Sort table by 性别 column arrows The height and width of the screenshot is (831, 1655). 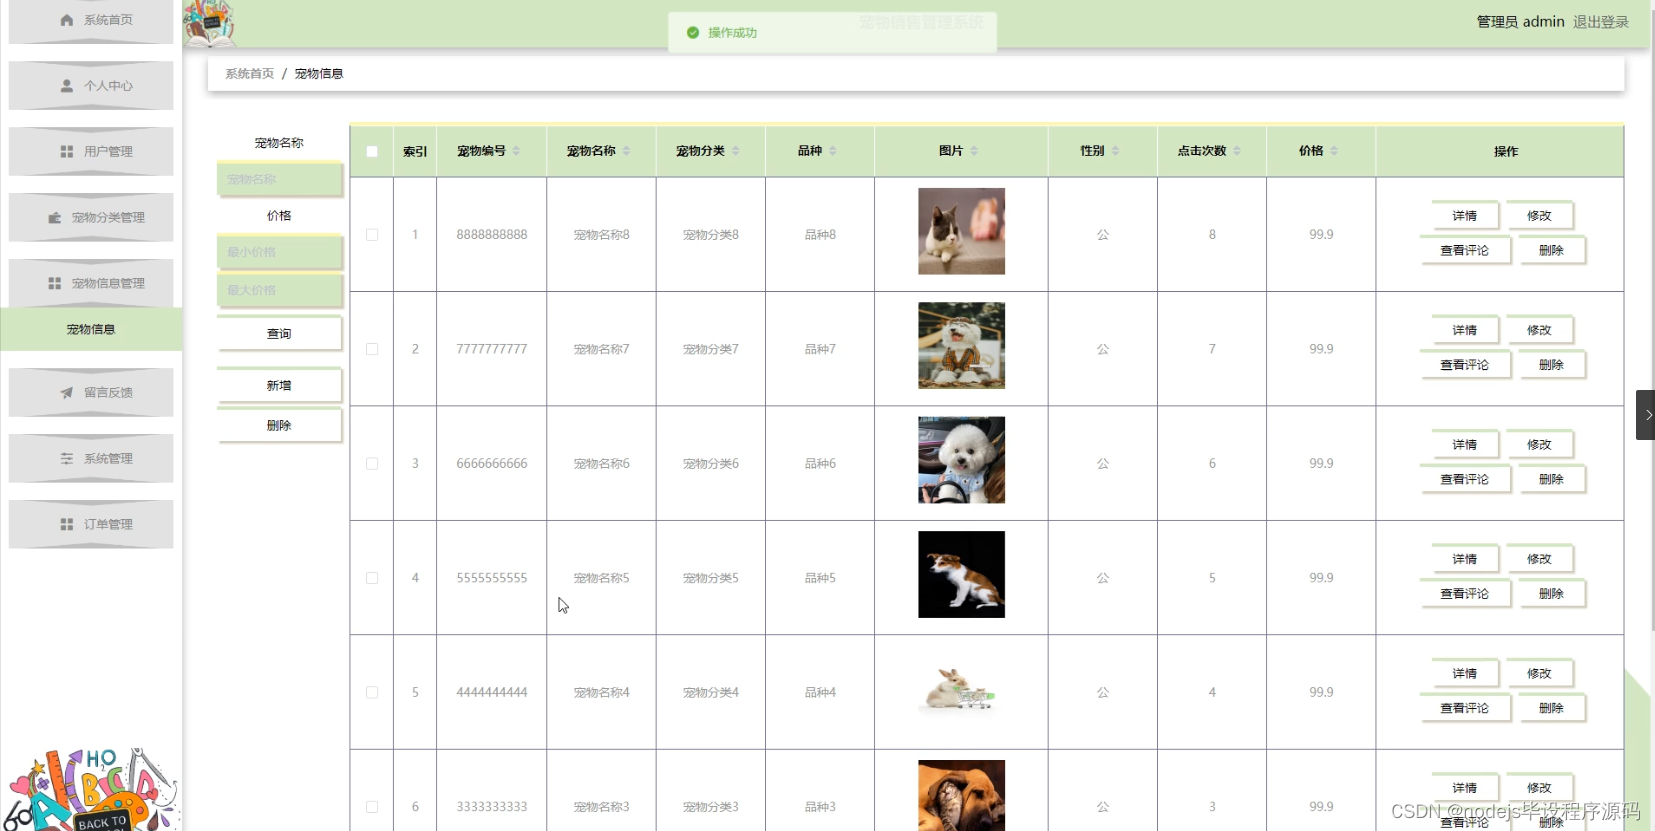coord(1115,151)
